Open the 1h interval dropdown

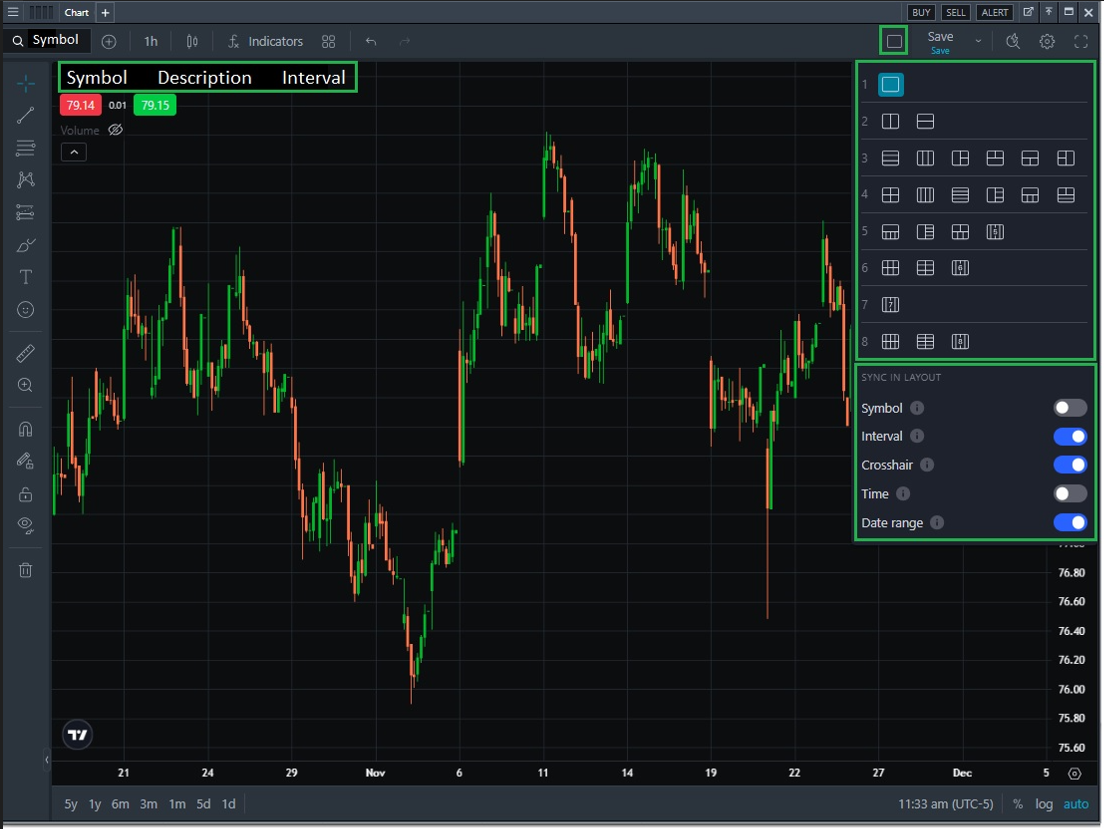tap(151, 41)
